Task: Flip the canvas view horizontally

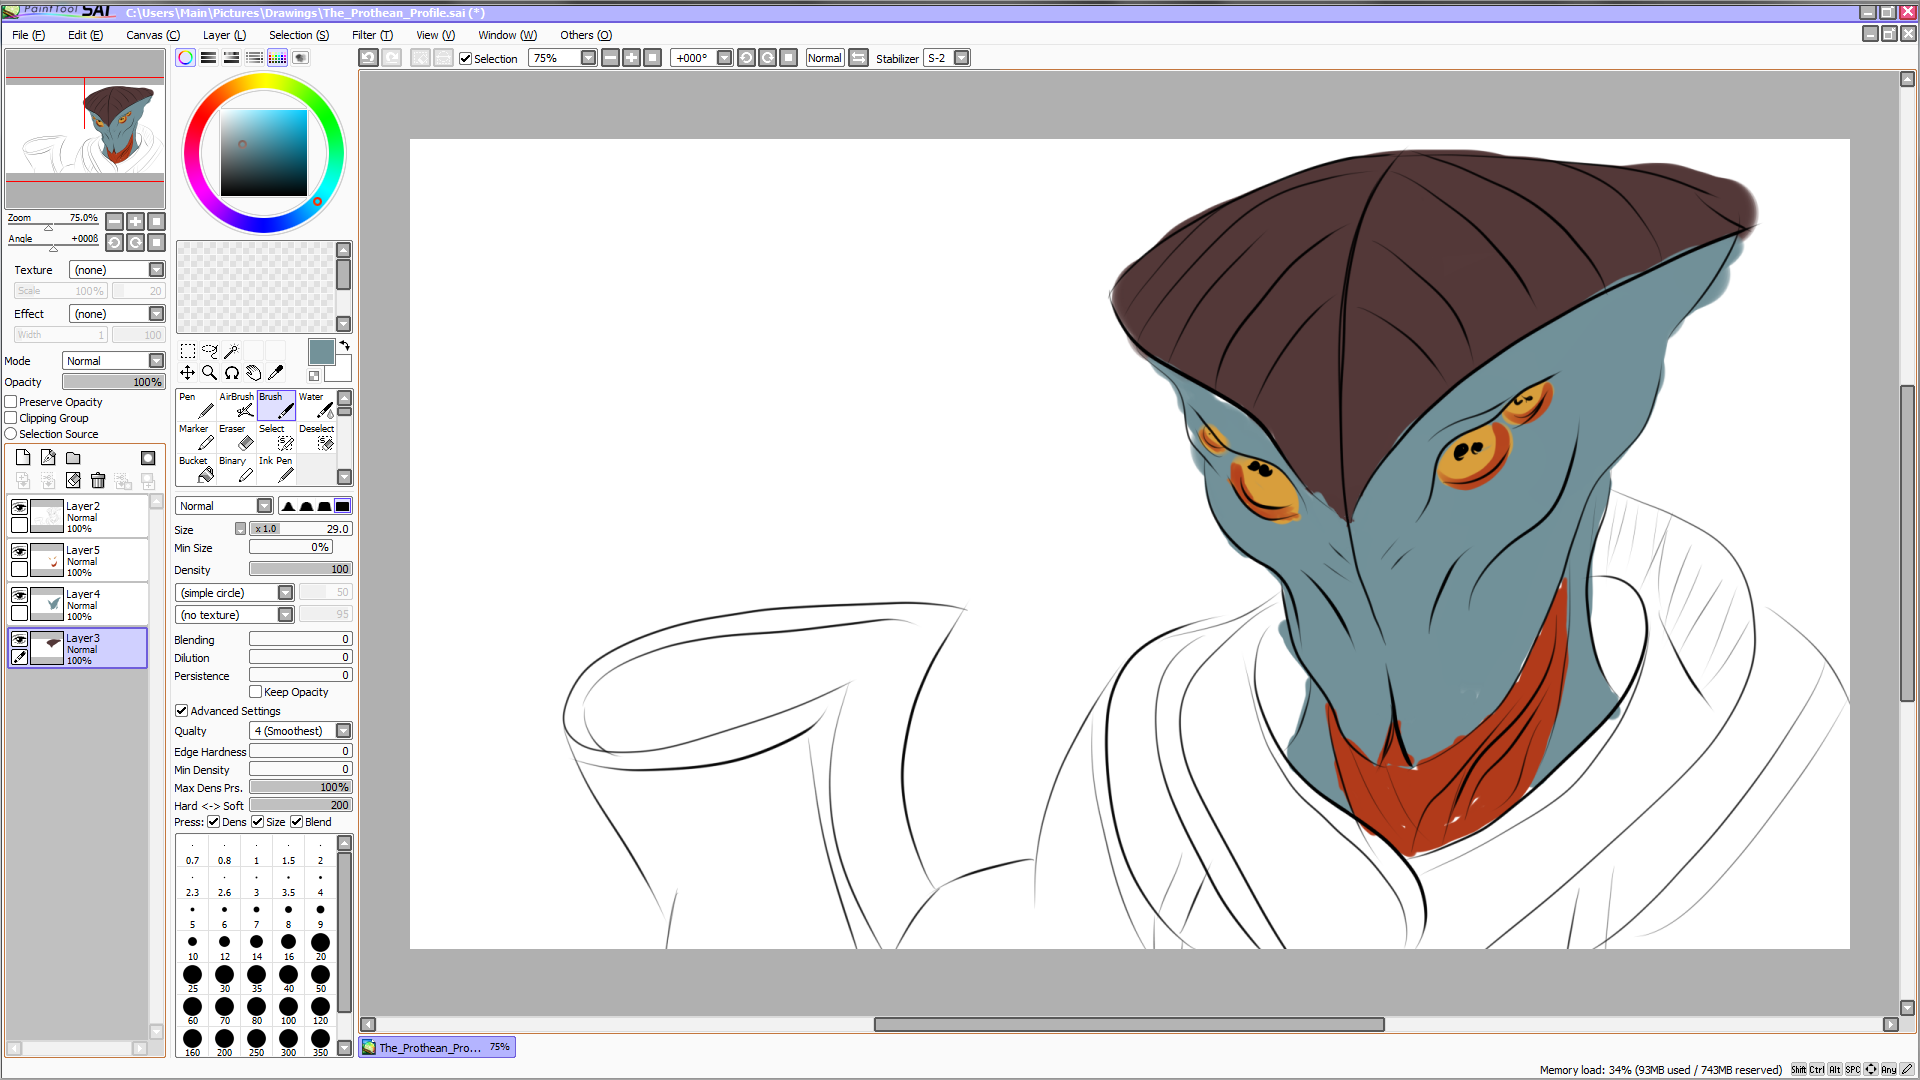Action: pos(859,58)
